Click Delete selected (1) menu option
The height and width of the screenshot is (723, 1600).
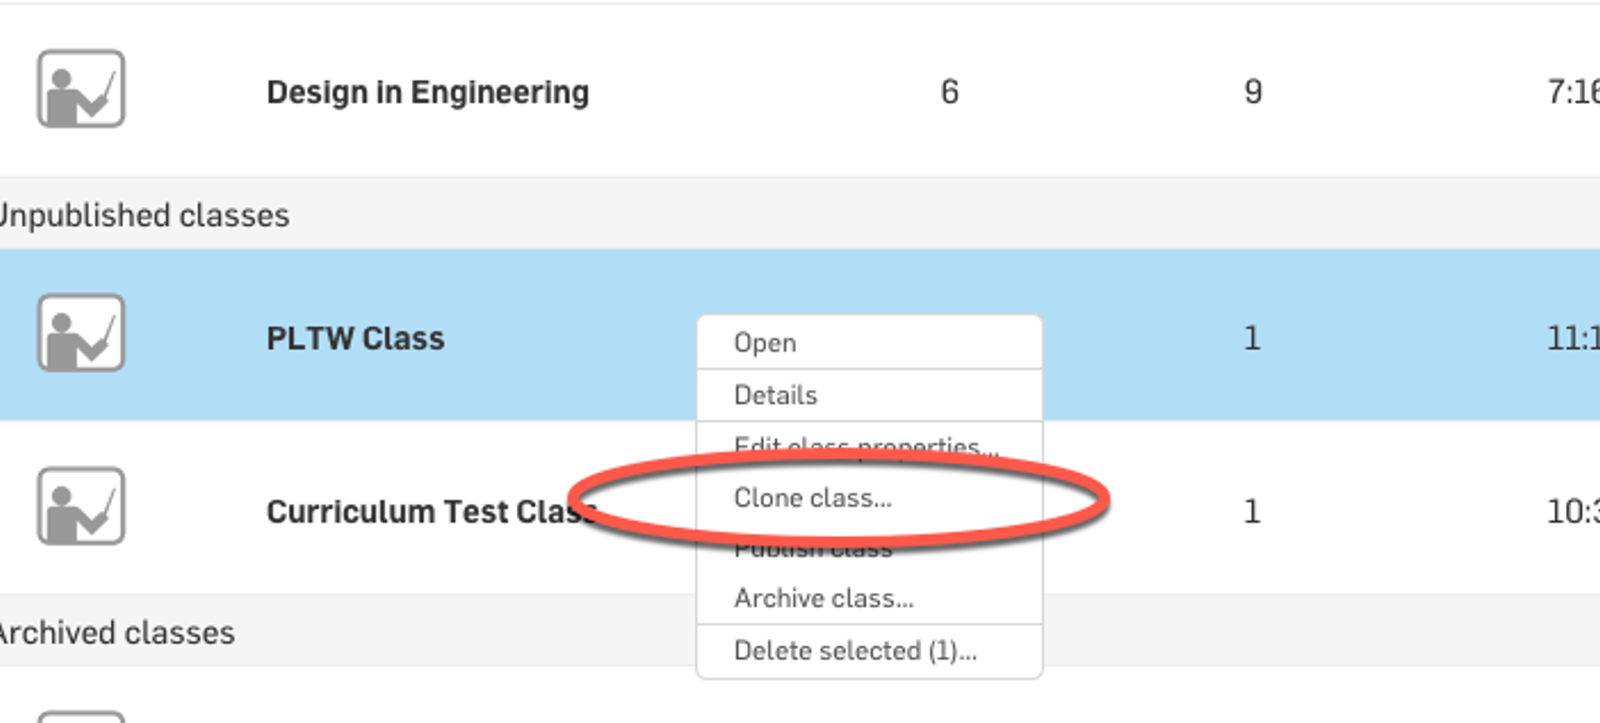[855, 651]
